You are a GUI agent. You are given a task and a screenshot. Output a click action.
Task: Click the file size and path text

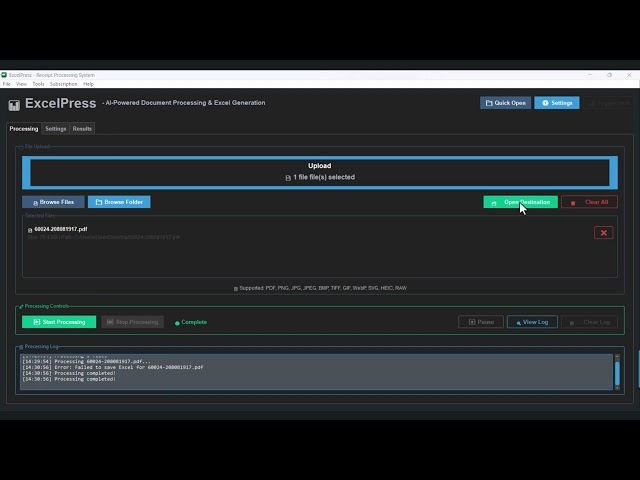point(104,237)
